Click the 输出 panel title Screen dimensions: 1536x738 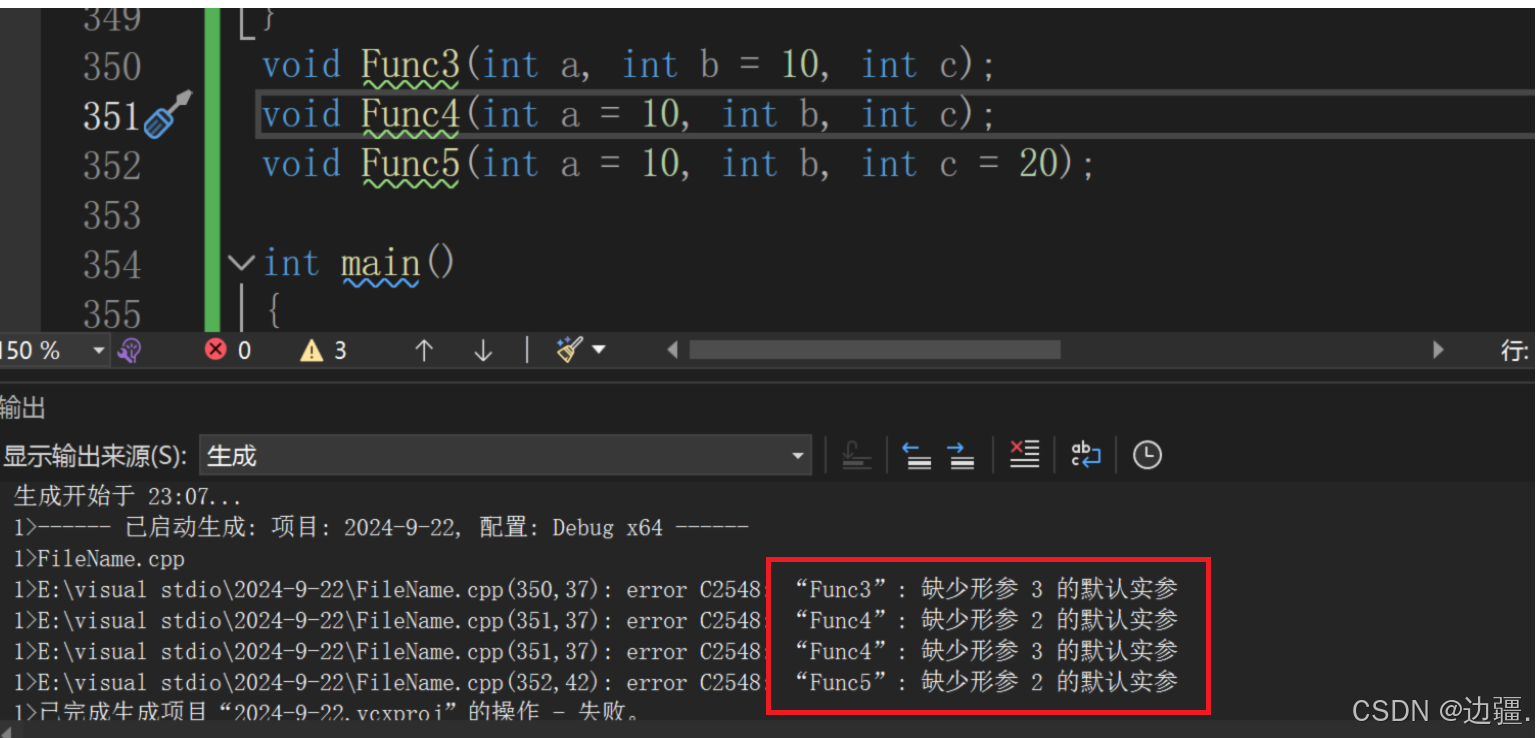pos(22,407)
